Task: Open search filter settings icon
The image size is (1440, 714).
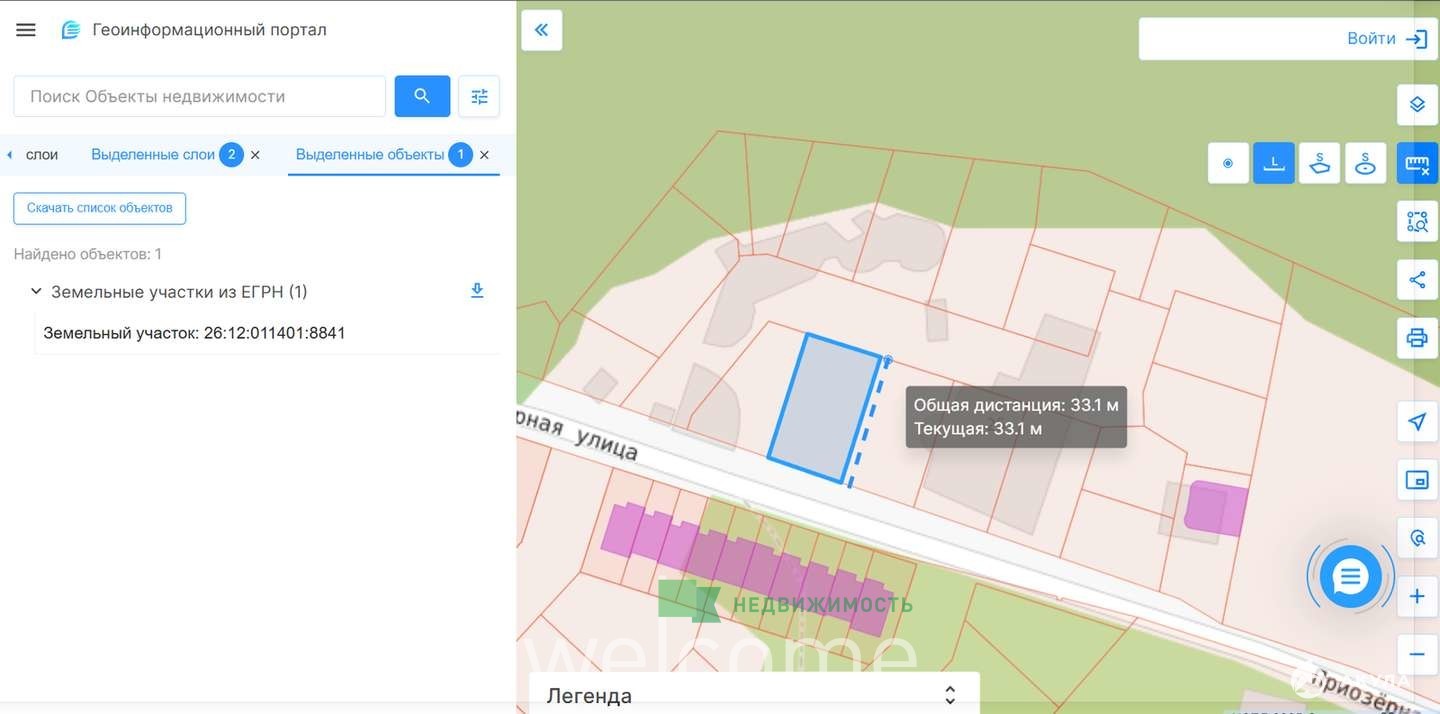Action: coord(479,96)
